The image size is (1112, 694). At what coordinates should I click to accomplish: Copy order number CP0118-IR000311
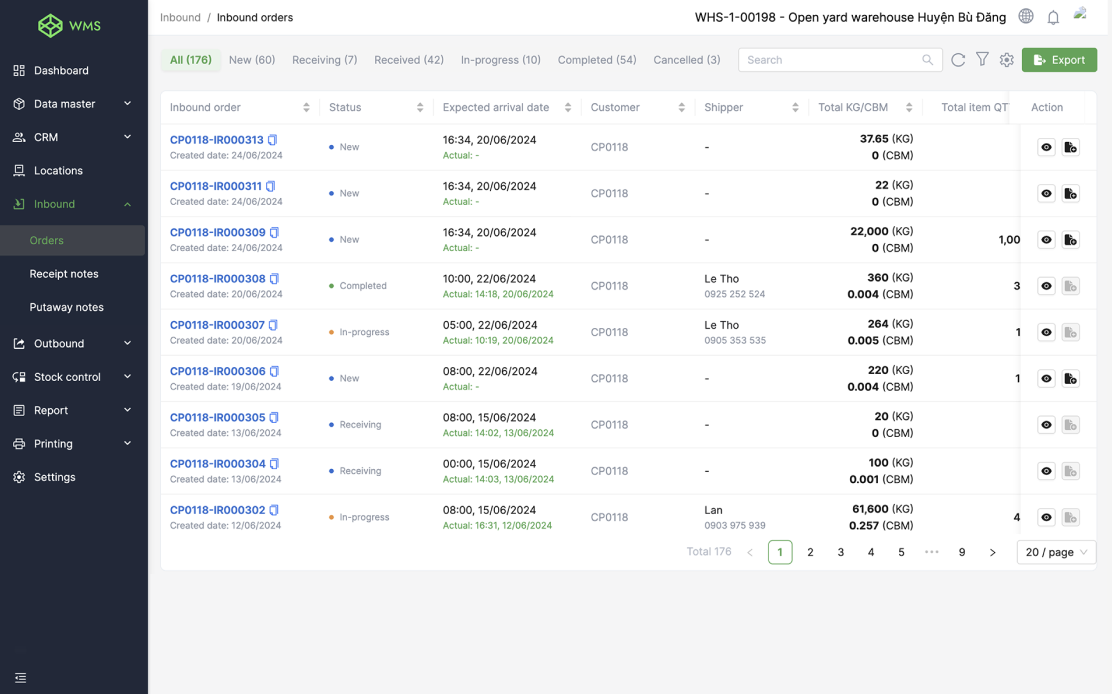tap(270, 186)
